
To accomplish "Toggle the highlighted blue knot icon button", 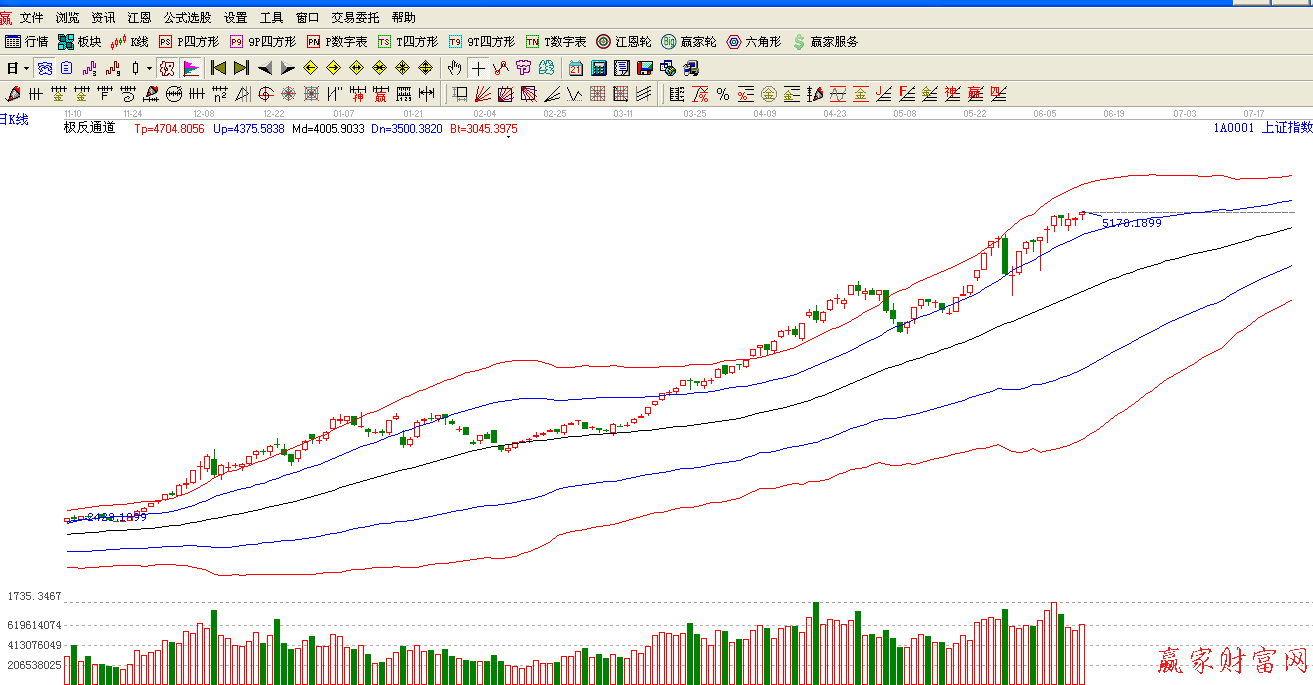I will click(44, 68).
